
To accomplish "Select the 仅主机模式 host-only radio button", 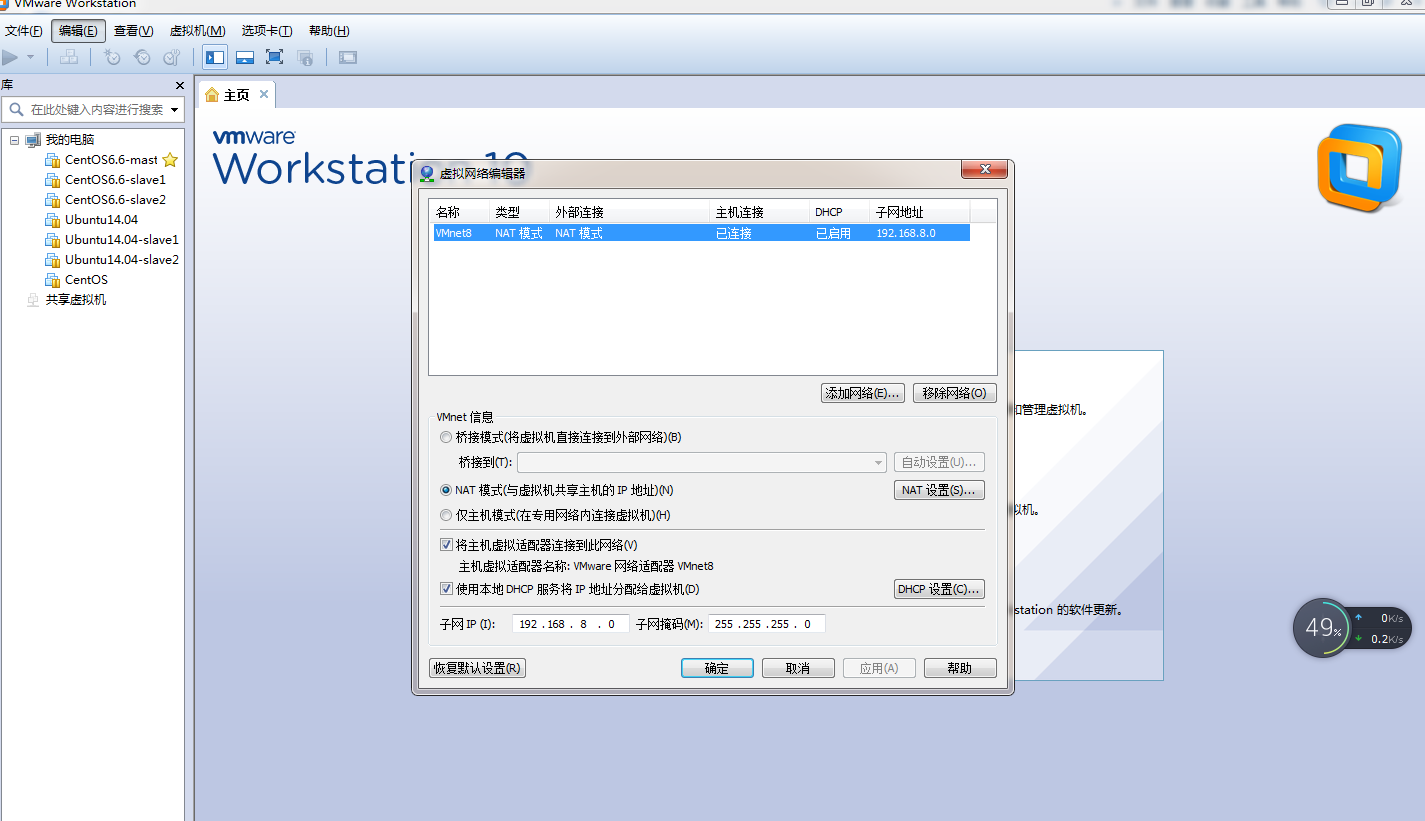I will coord(446,515).
